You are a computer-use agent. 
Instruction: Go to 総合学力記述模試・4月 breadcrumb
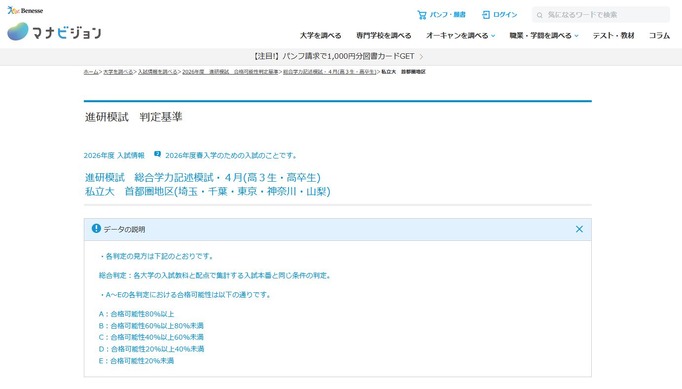(330, 72)
